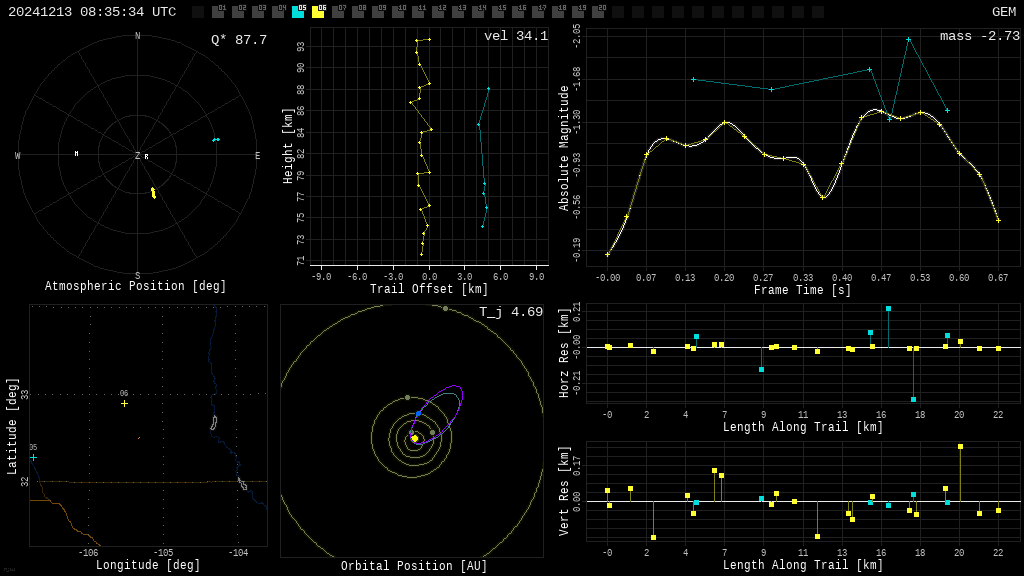Click the cyan station 05 cross on map

[x=33, y=457]
